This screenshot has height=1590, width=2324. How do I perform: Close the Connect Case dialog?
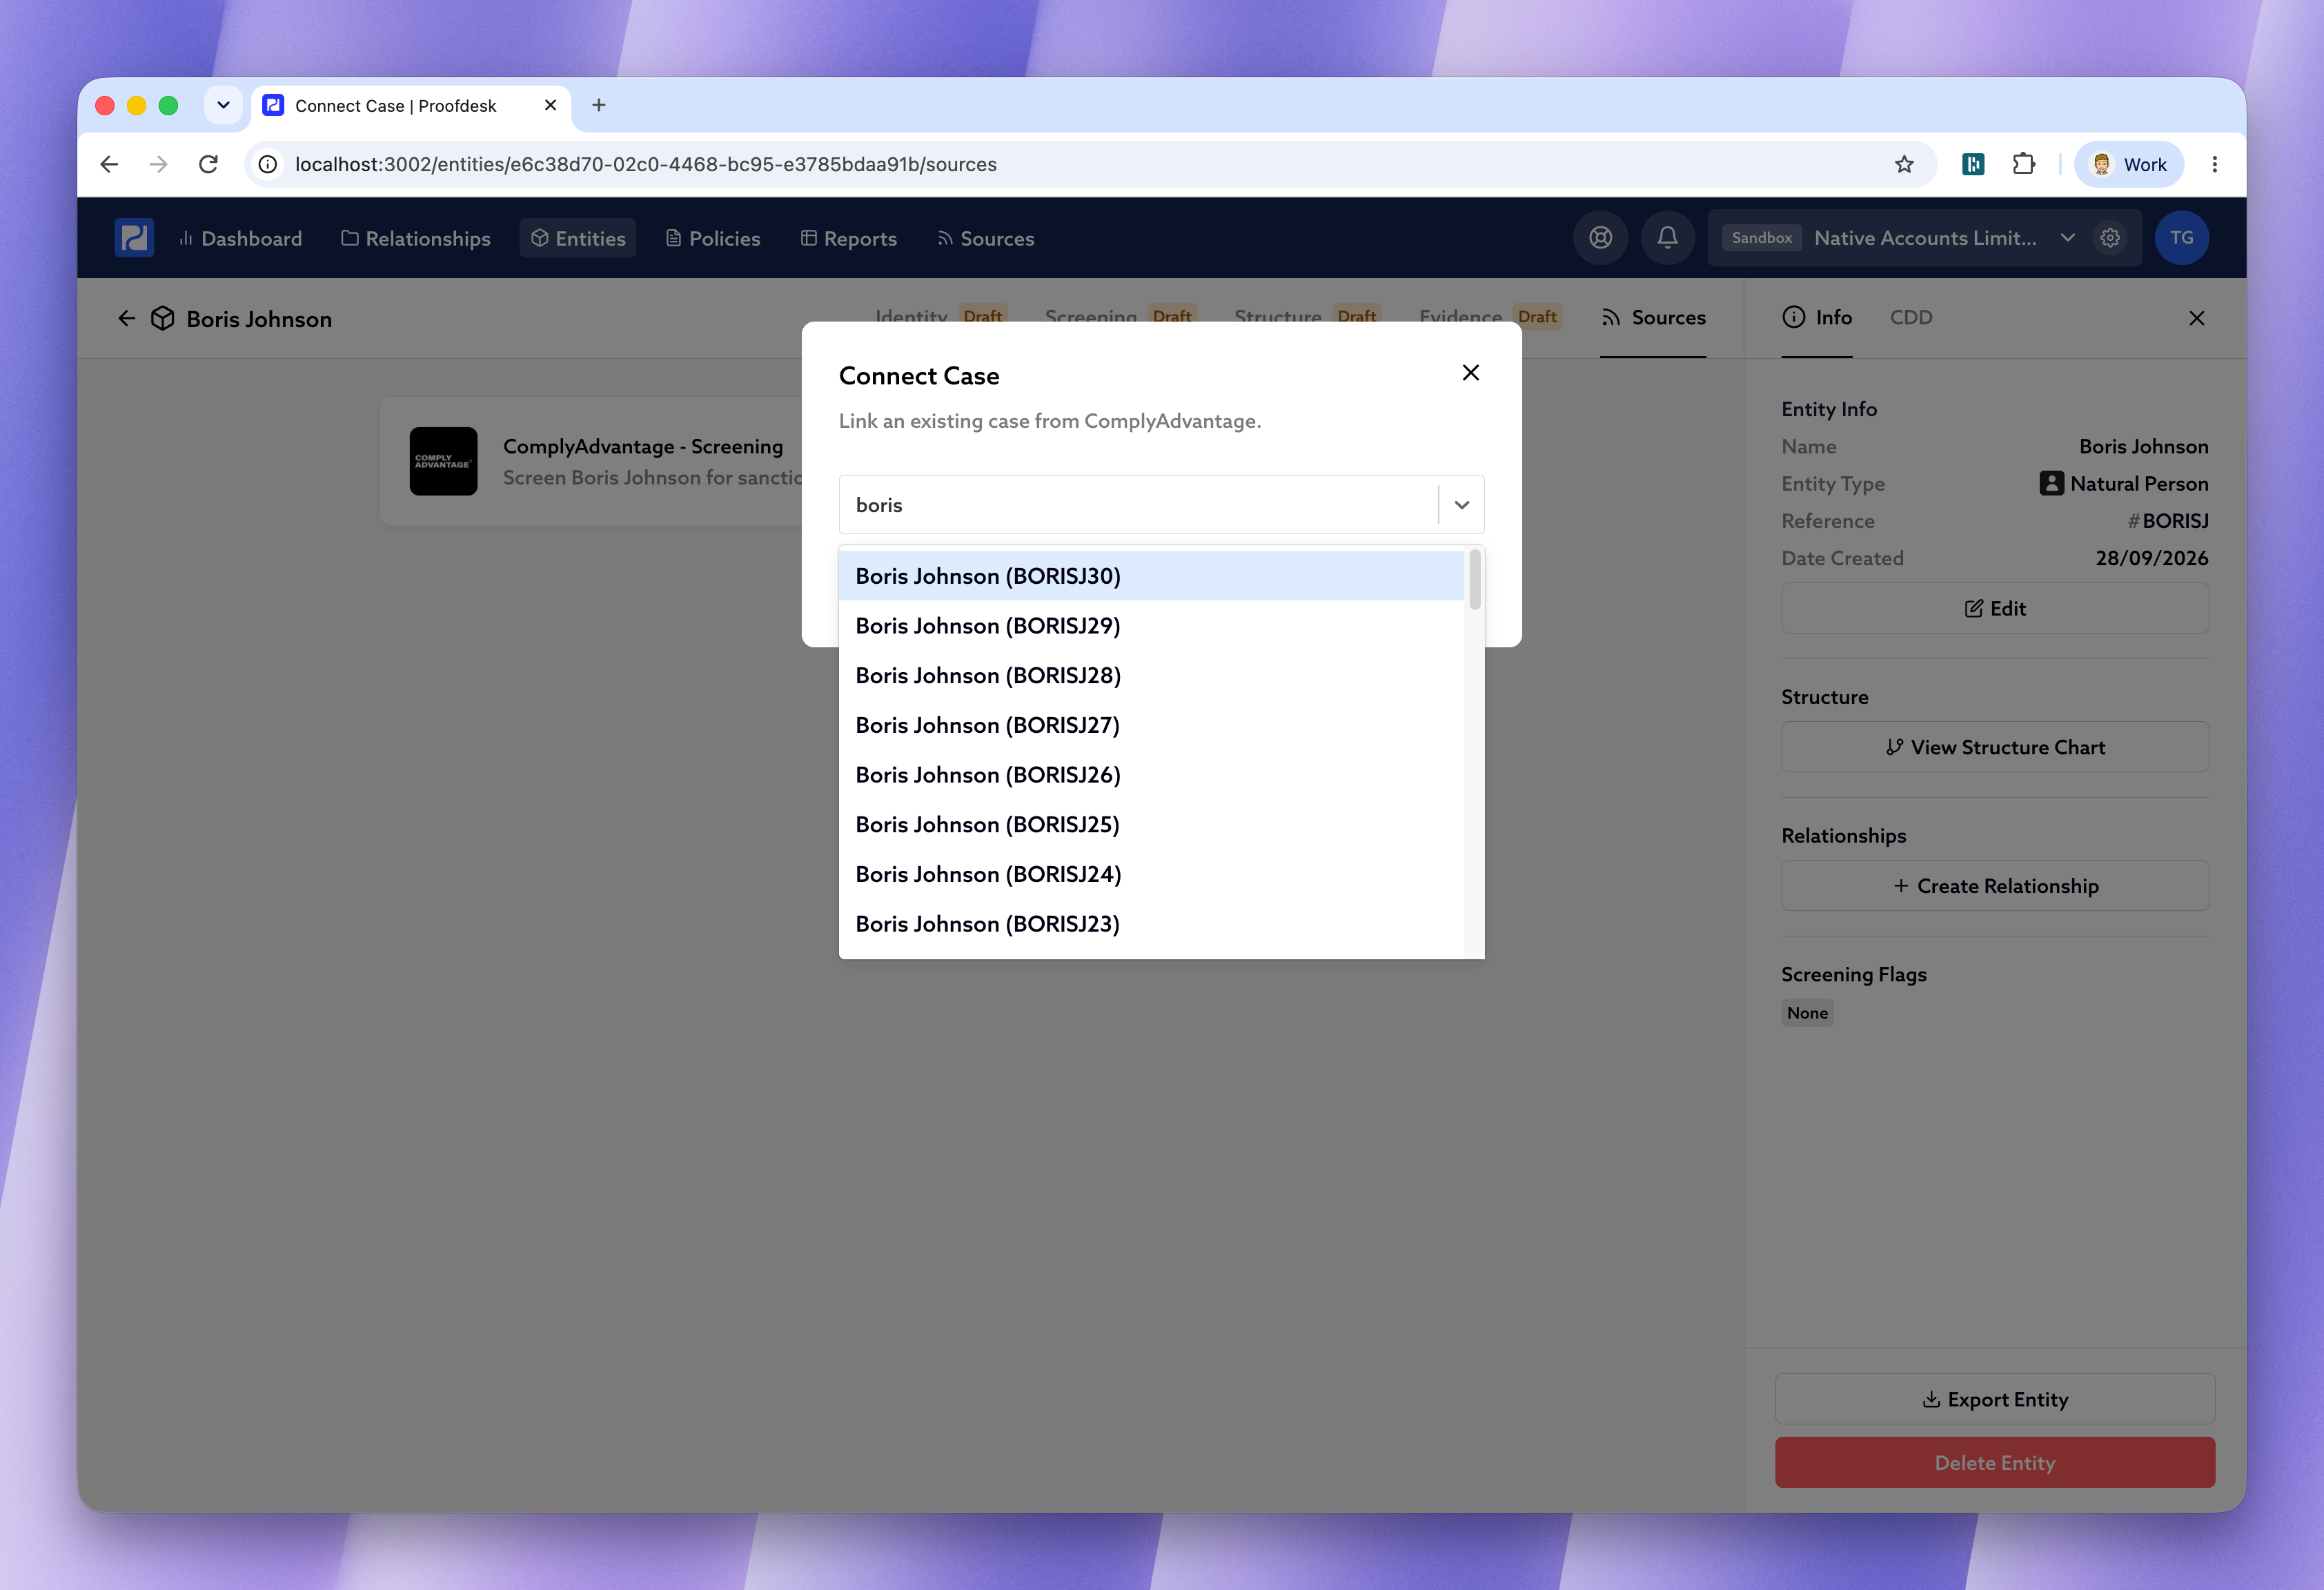coord(1470,373)
